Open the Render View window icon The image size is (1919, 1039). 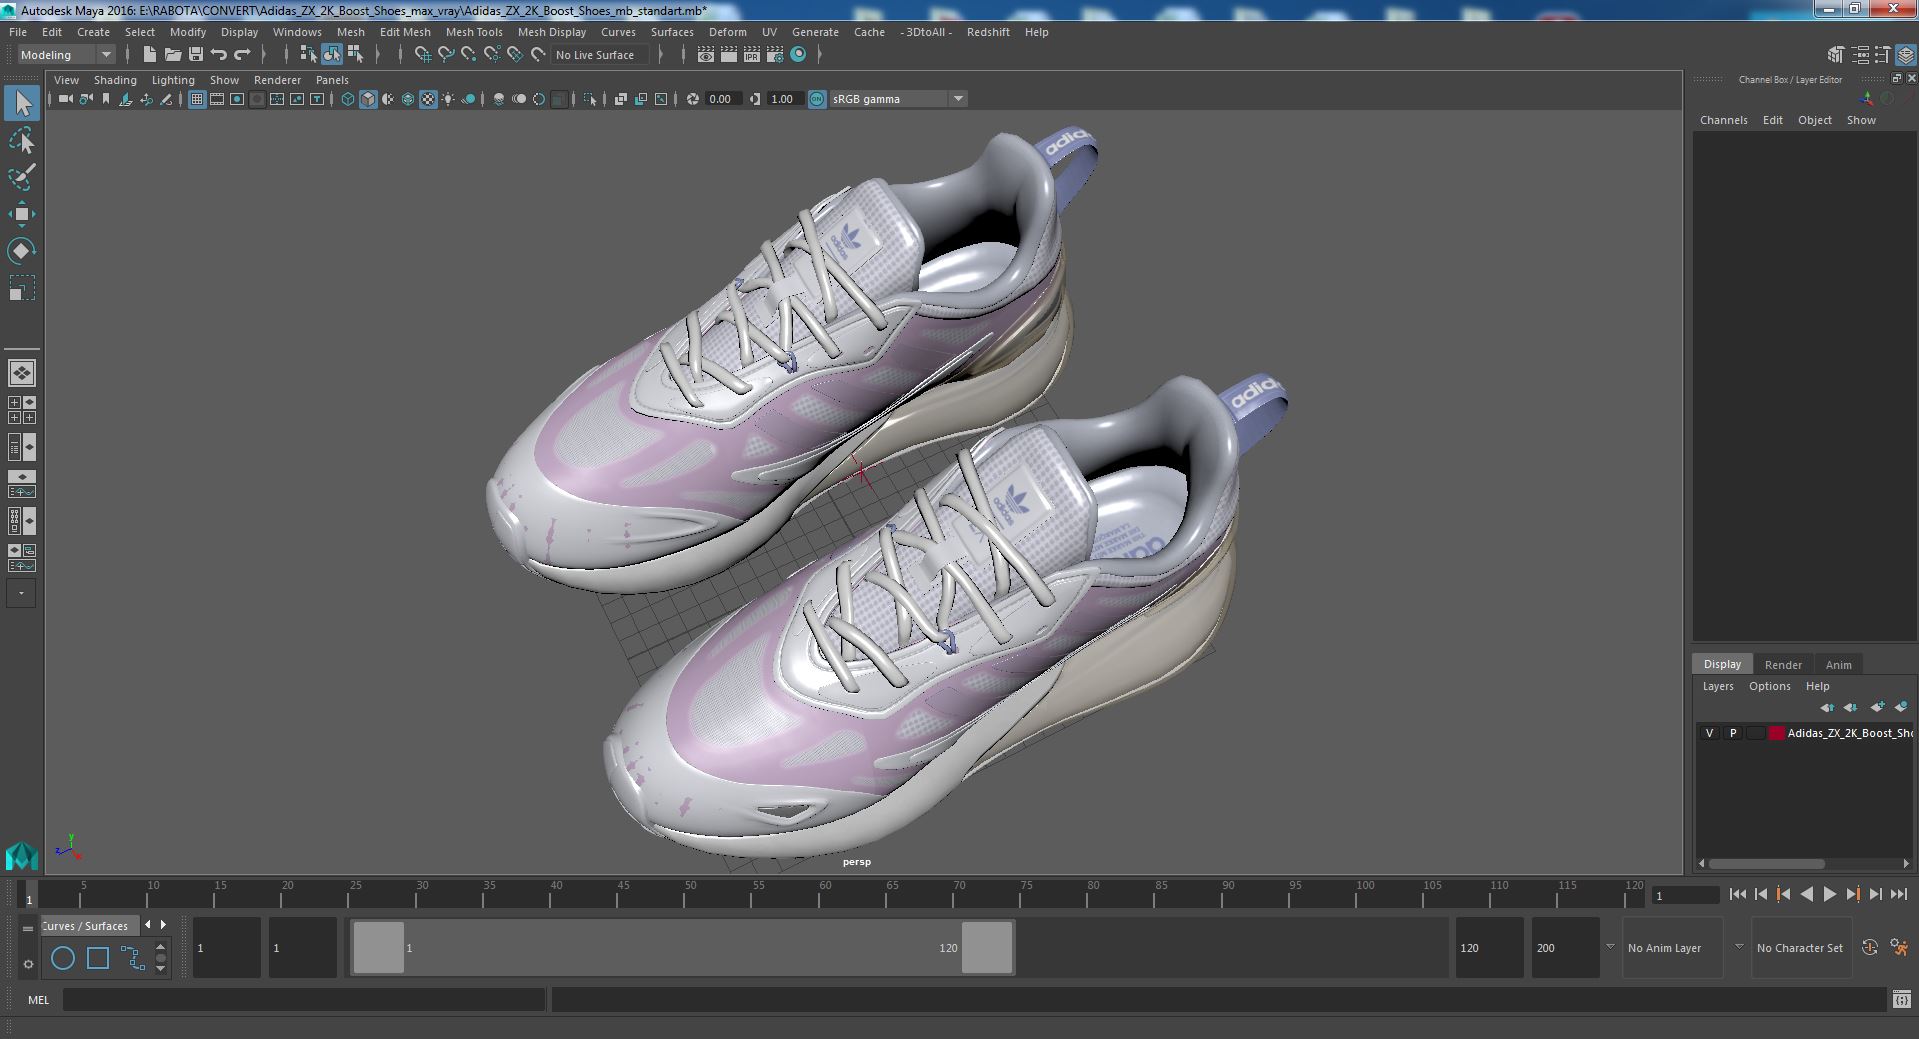706,55
